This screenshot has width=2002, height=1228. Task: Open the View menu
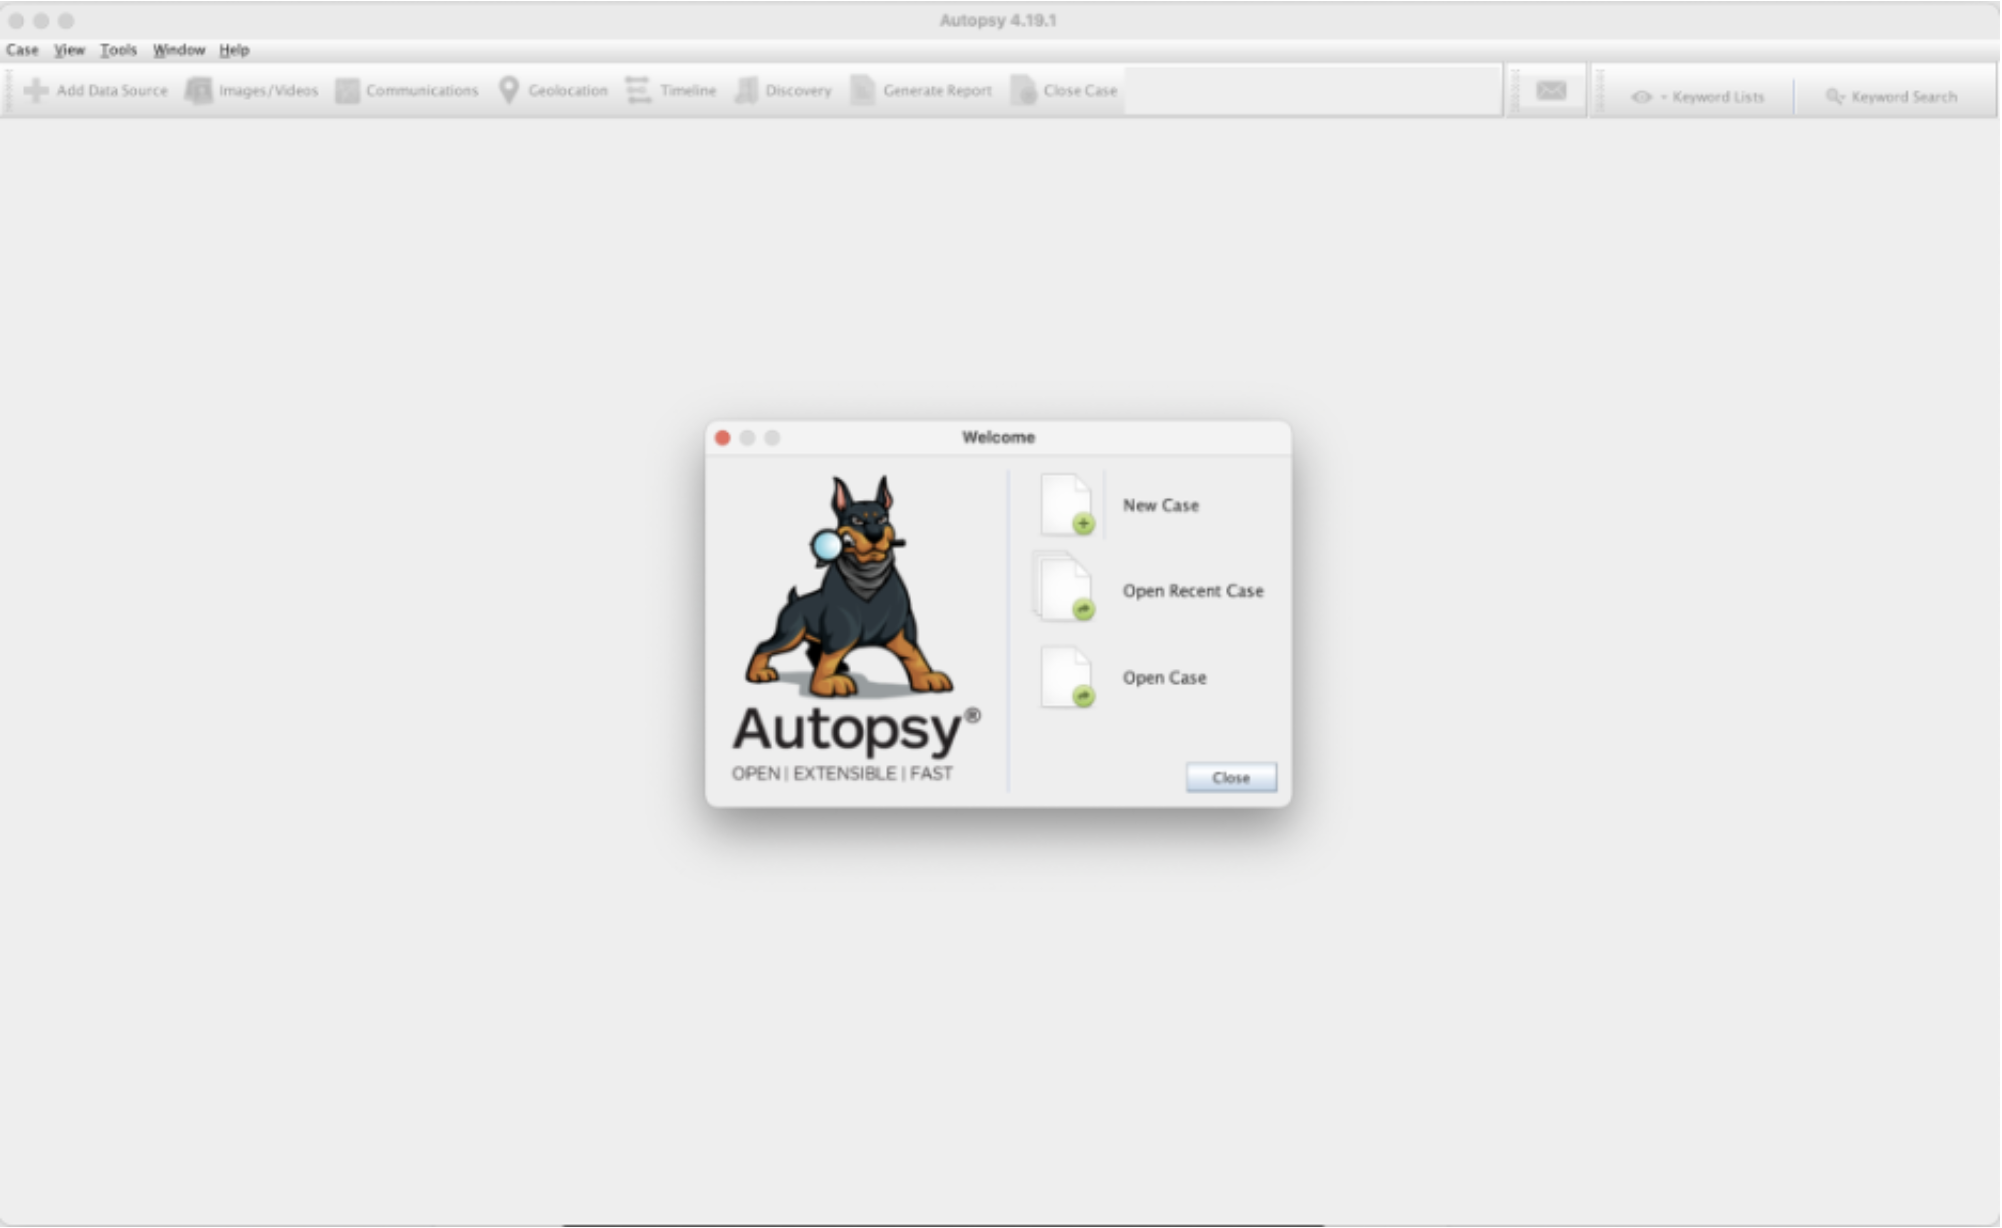click(x=68, y=49)
